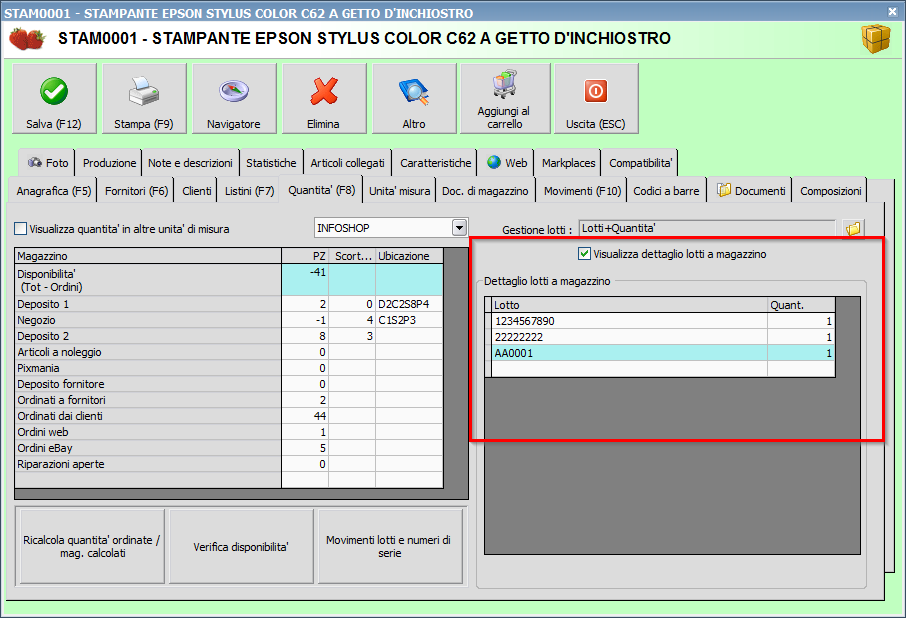Viewport: 906px width, 618px height.
Task: Open the Compatibilita' tab
Action: click(640, 163)
